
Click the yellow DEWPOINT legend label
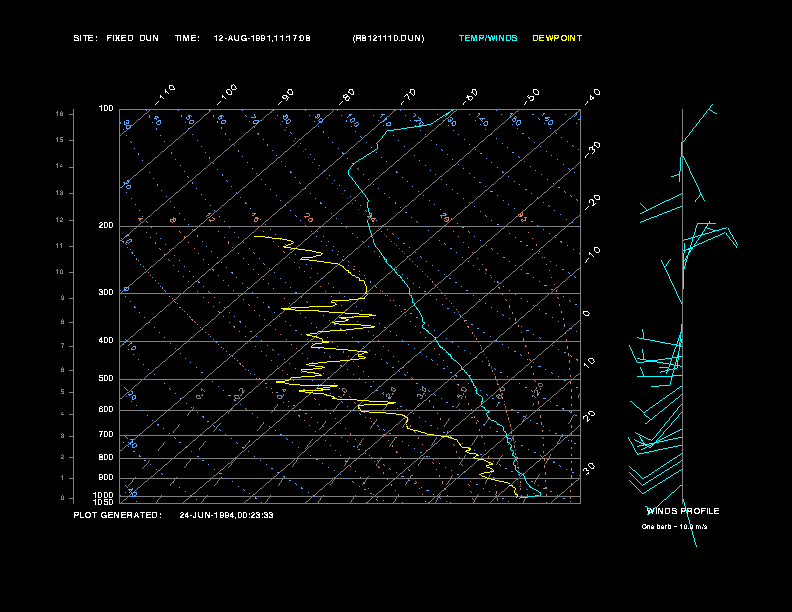coord(557,38)
